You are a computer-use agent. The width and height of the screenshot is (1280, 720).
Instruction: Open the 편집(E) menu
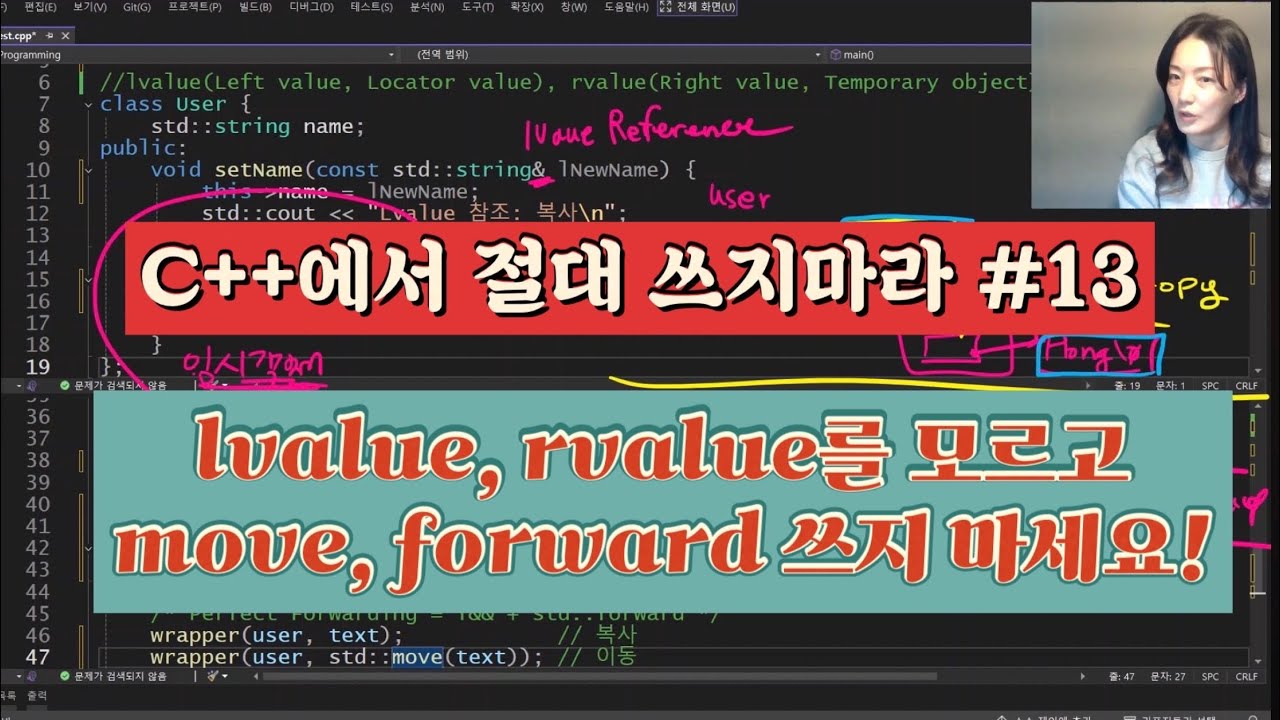(x=40, y=7)
